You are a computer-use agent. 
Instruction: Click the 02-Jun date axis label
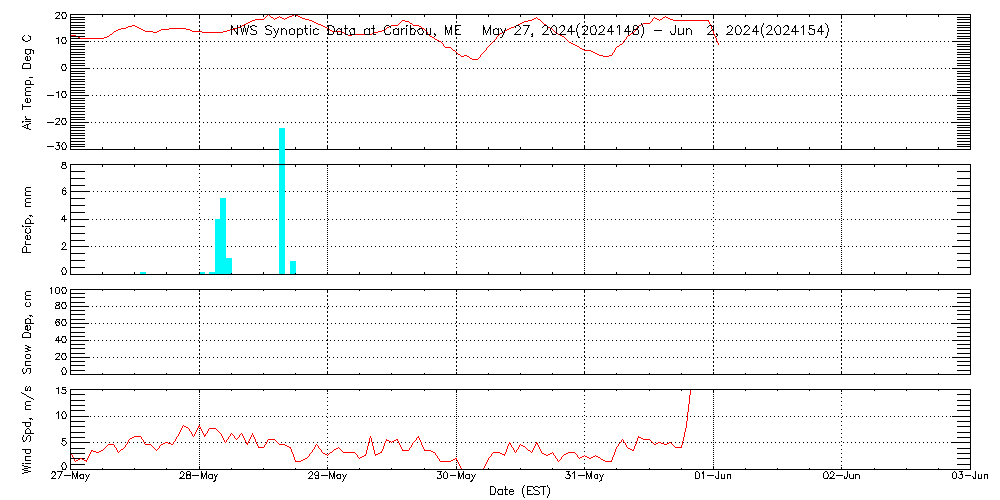(841, 477)
